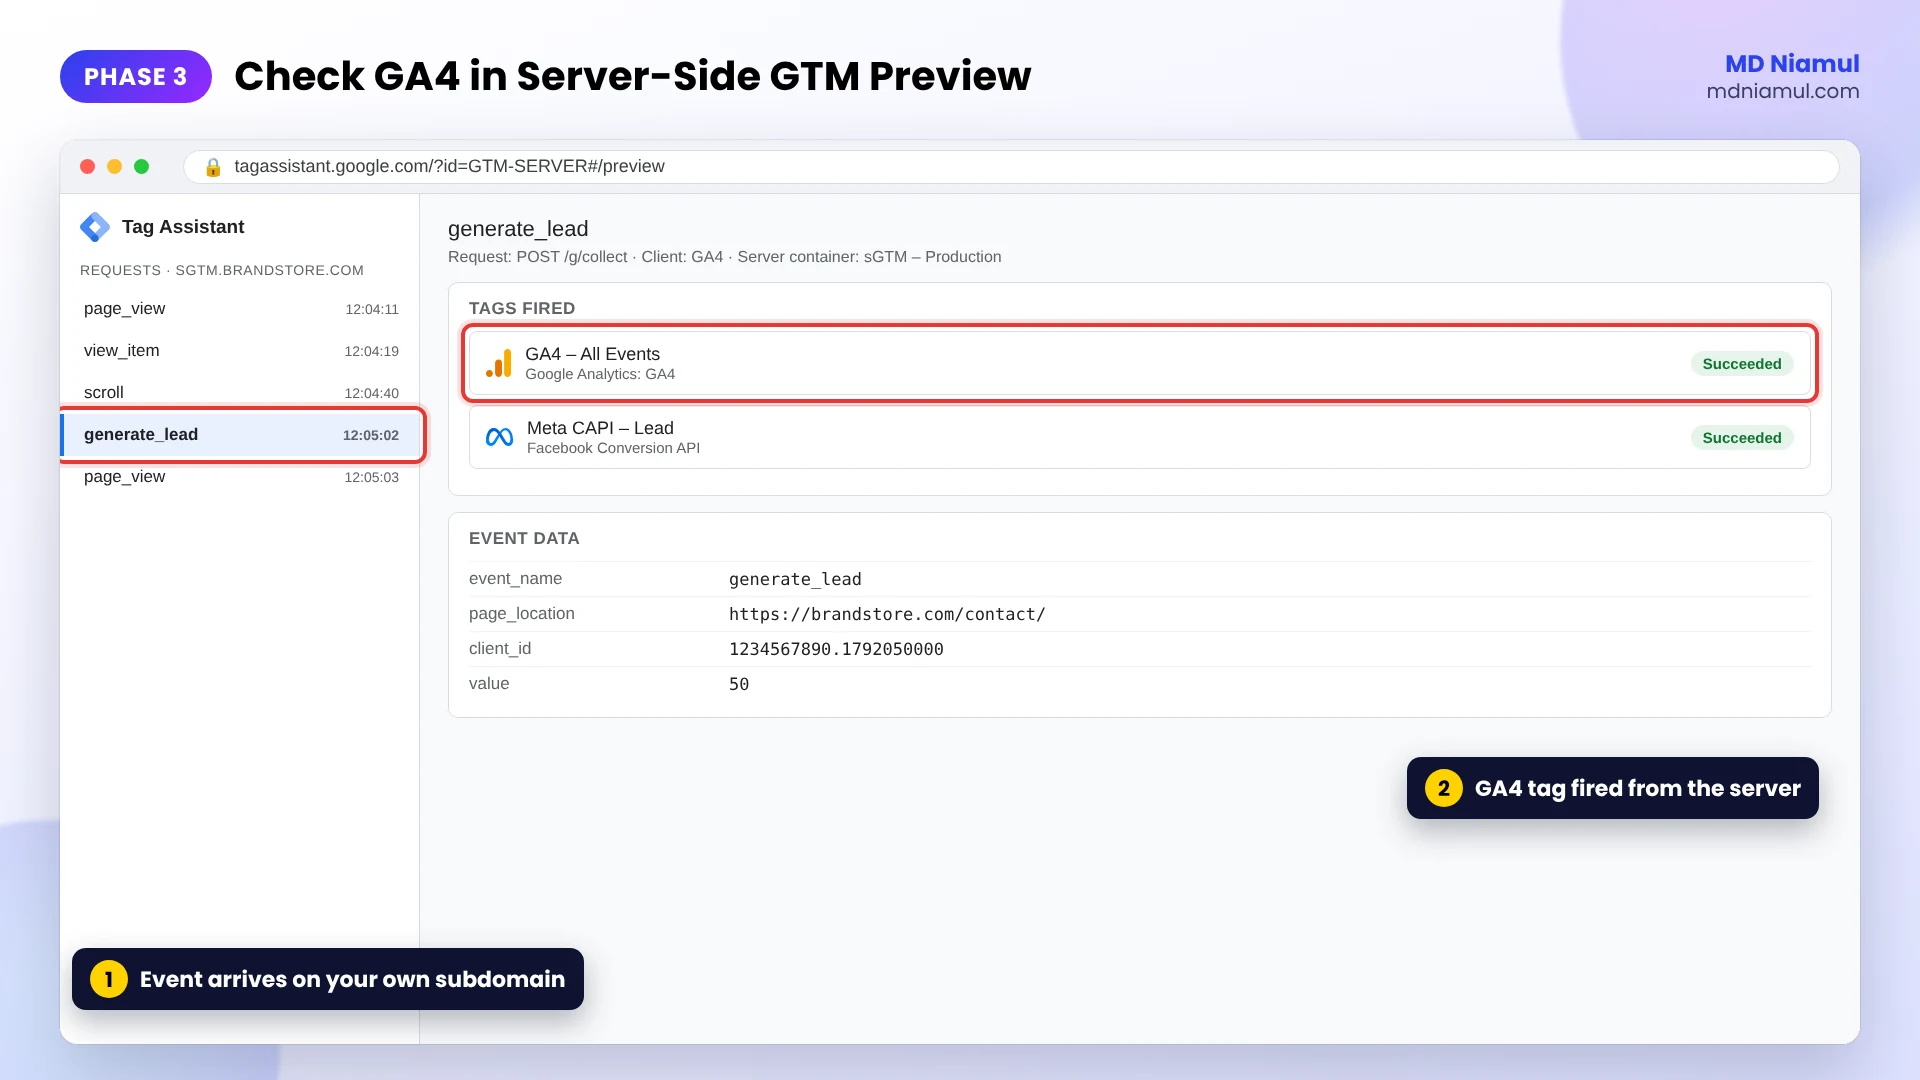Click the REQUESTS · SGTM.BRANDSTORE.COM label
The image size is (1920, 1080).
(222, 271)
